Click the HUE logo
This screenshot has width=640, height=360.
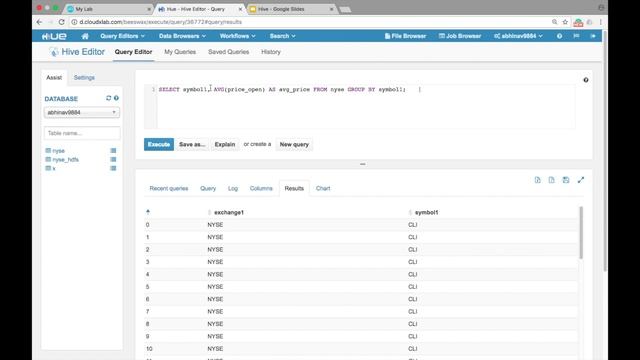point(54,36)
